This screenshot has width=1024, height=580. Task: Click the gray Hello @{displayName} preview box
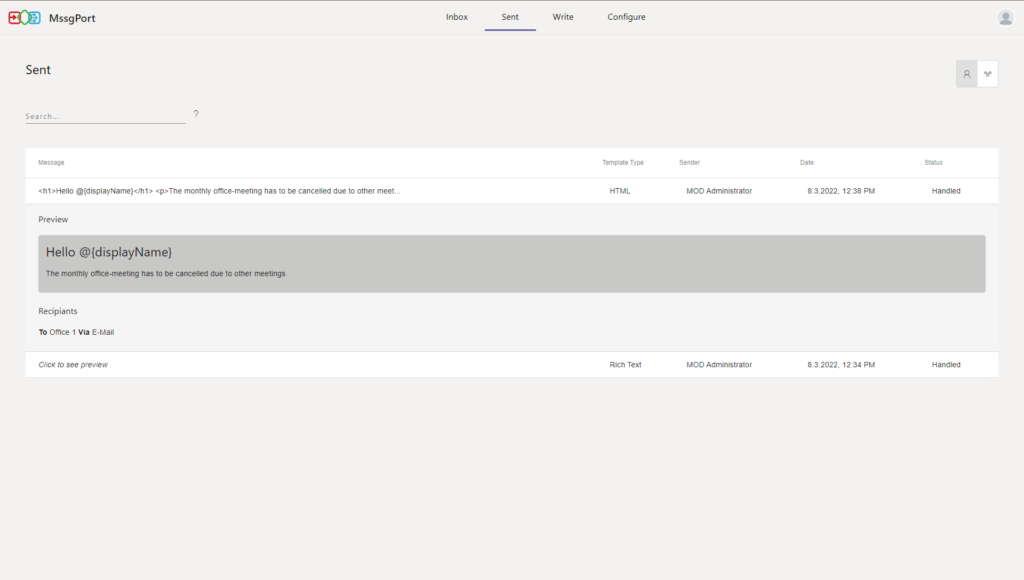tap(511, 264)
